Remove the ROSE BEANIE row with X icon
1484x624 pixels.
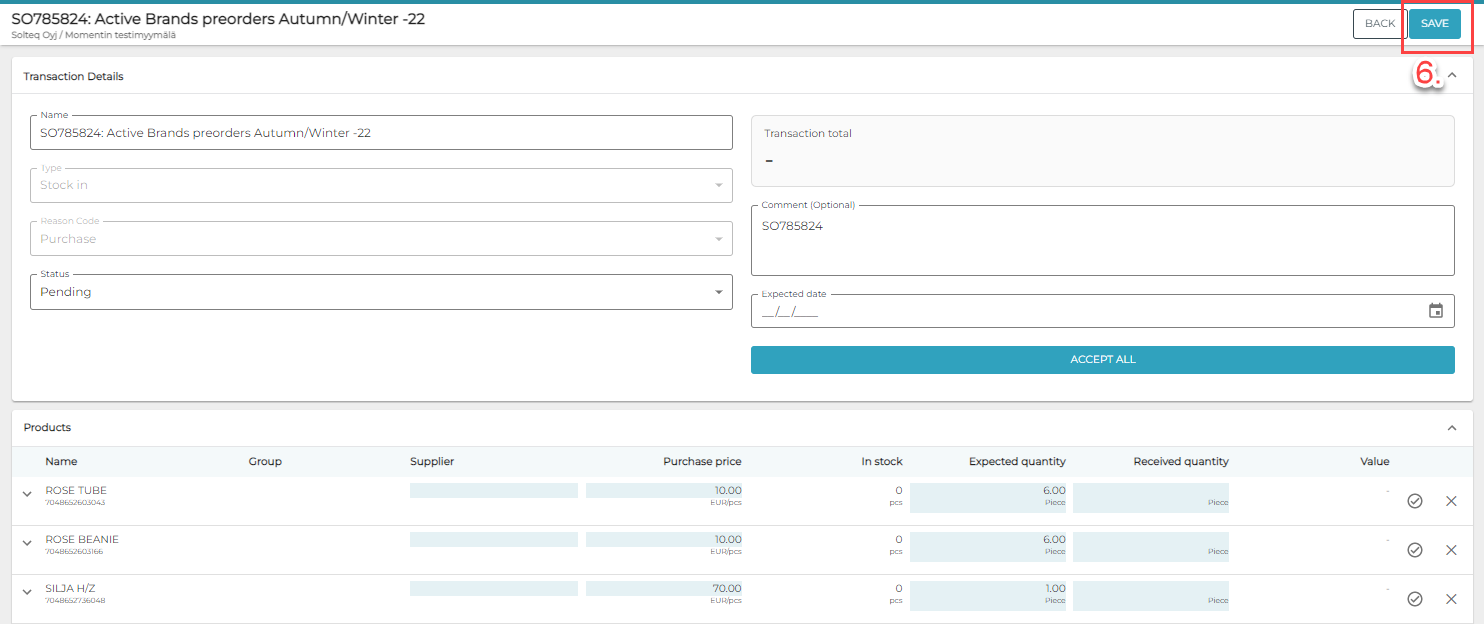click(x=1451, y=550)
